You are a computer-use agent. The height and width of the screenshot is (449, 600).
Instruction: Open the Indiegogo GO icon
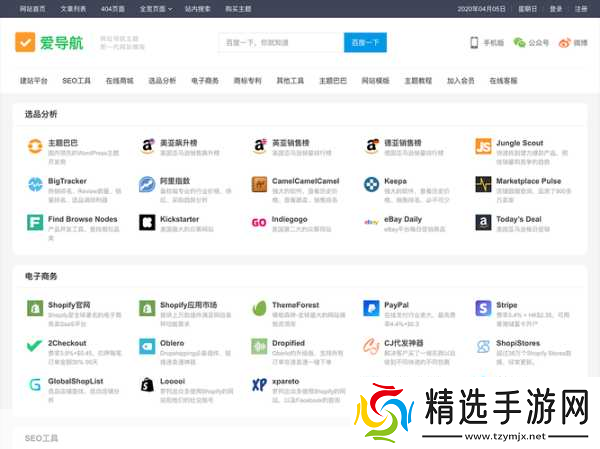click(259, 222)
